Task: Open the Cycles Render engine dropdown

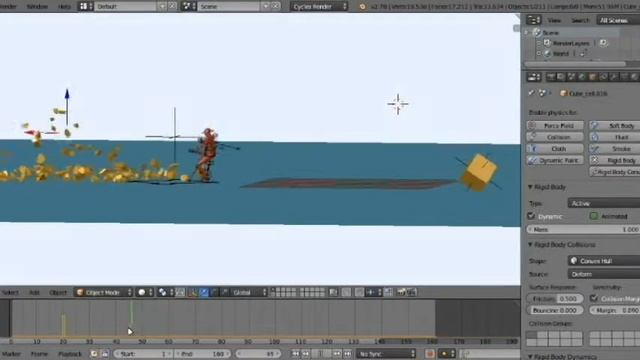Action: tap(319, 7)
